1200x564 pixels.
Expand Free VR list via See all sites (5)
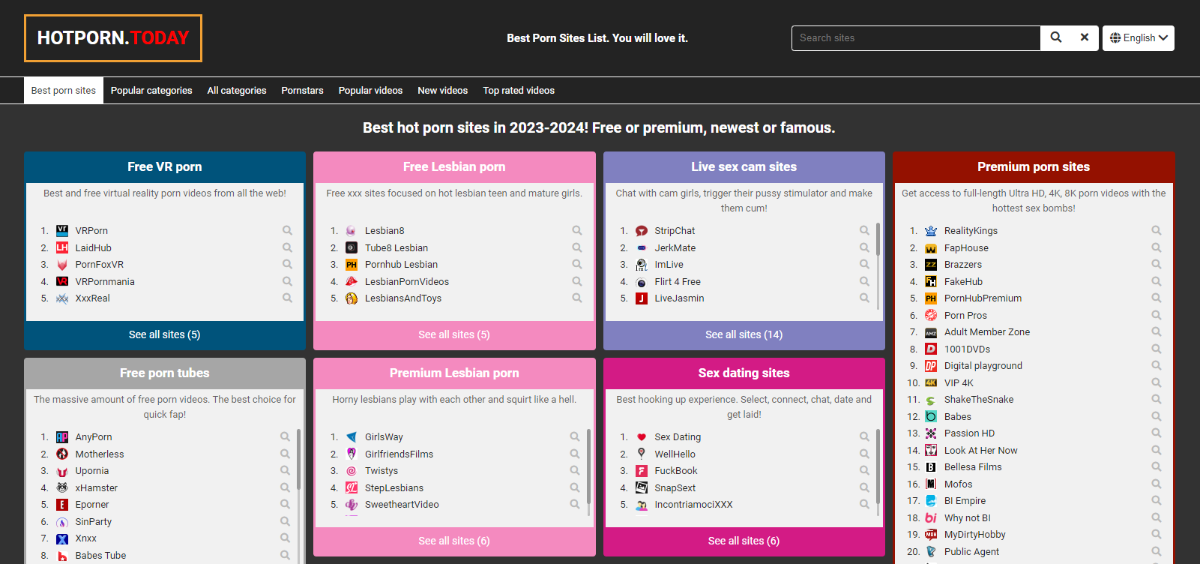click(x=164, y=335)
